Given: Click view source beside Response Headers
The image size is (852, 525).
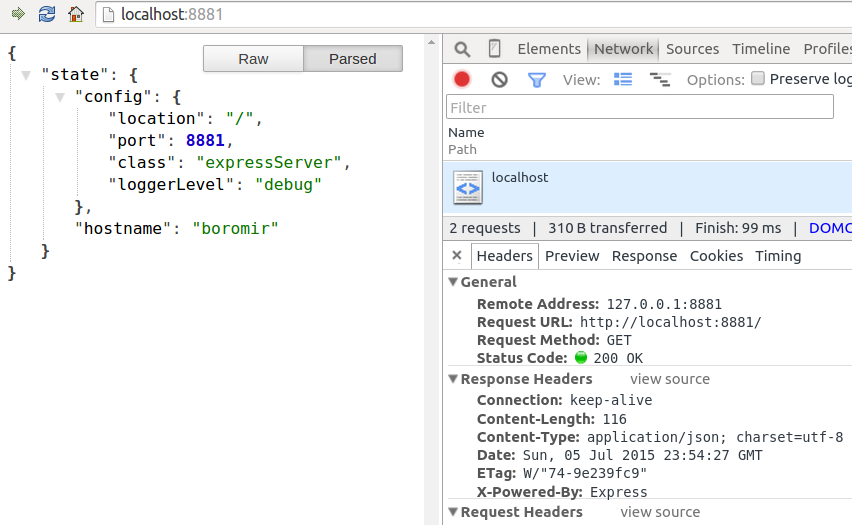Looking at the screenshot, I should 669,379.
